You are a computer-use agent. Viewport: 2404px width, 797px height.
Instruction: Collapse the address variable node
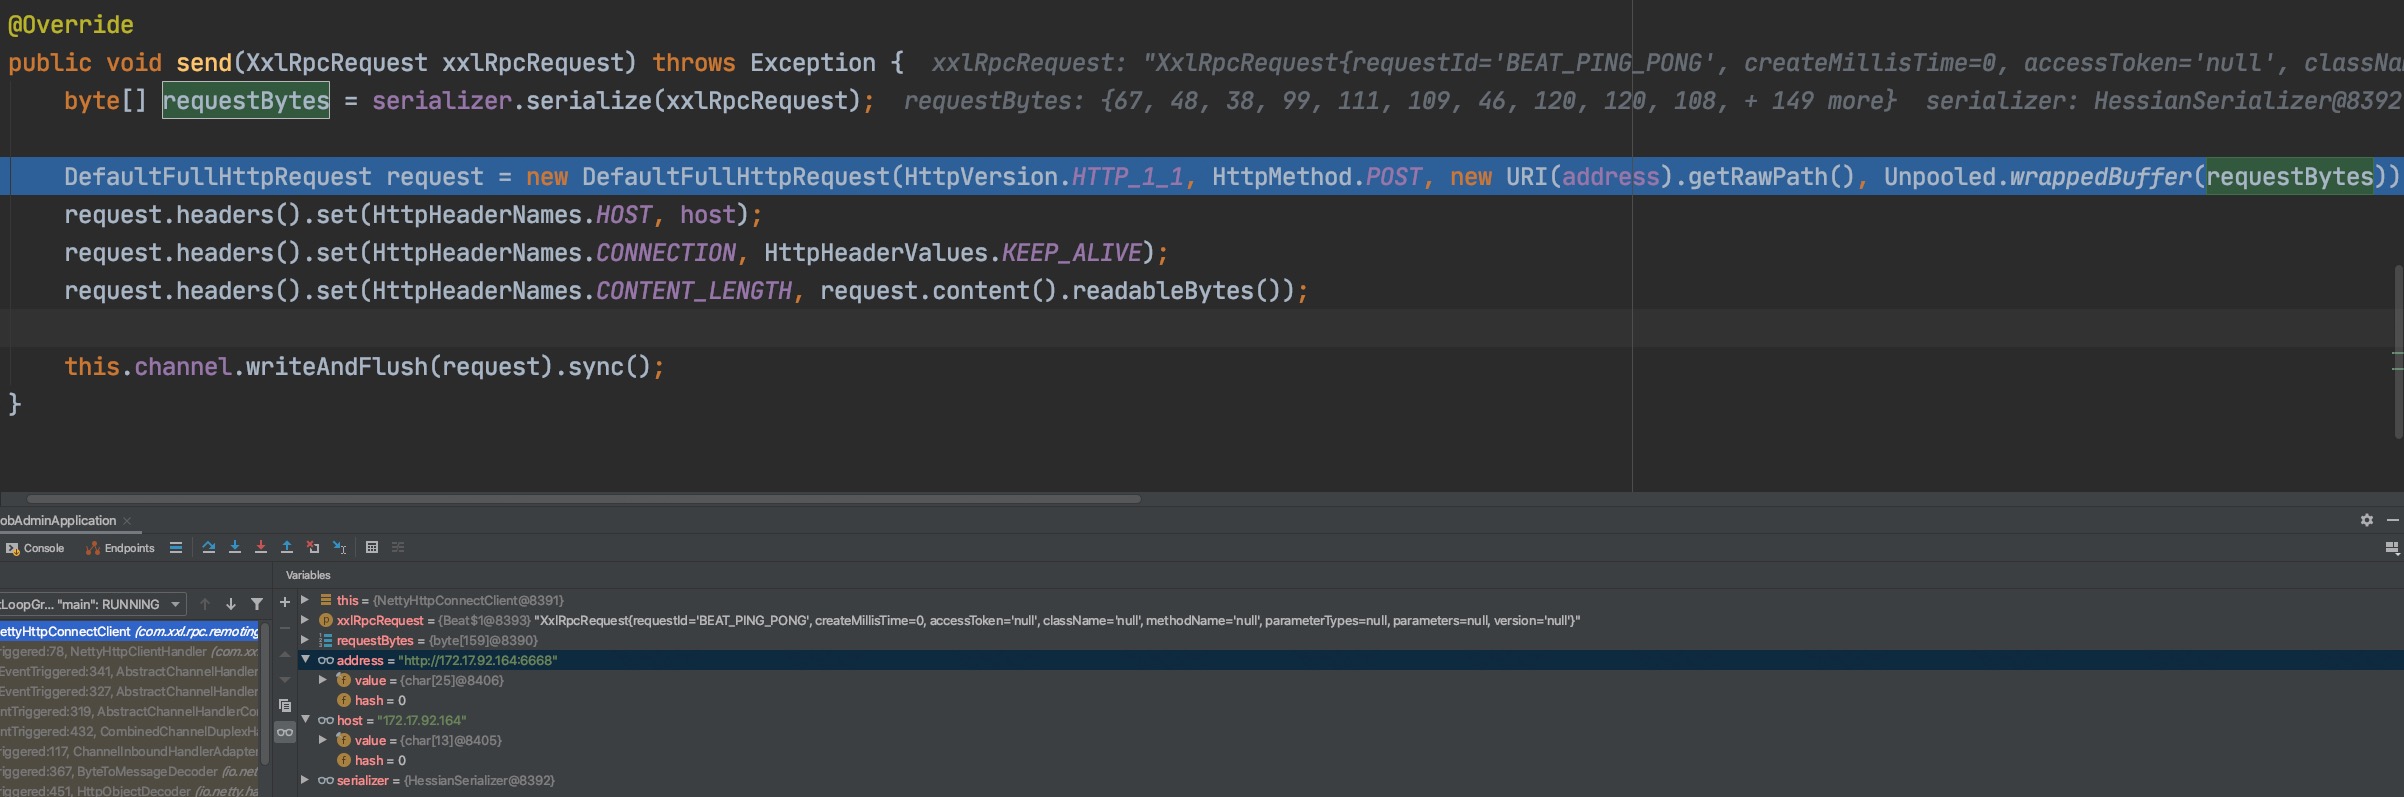coord(306,660)
